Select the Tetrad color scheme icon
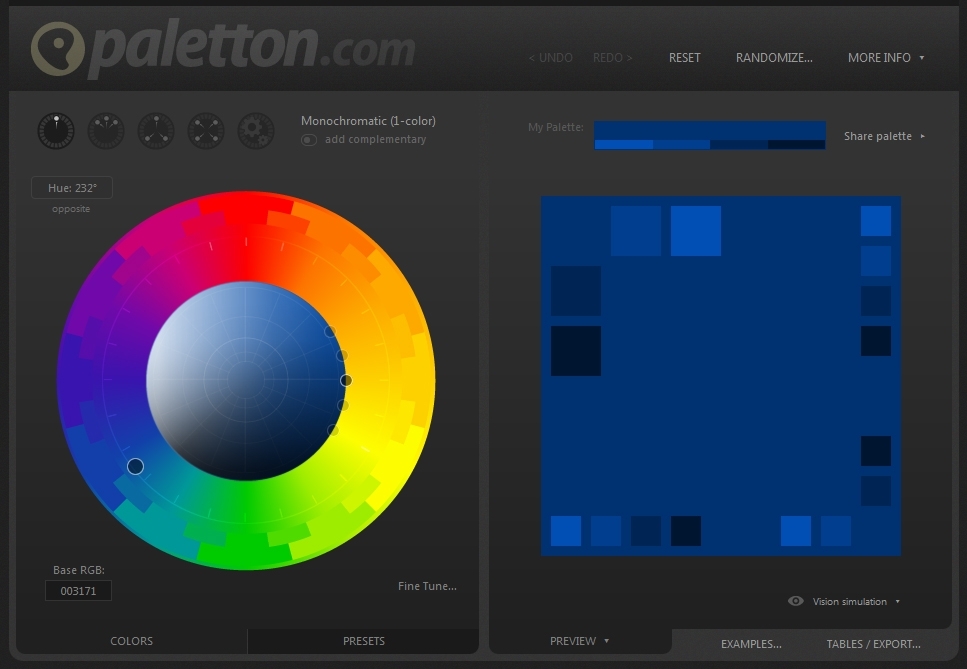 pos(206,130)
